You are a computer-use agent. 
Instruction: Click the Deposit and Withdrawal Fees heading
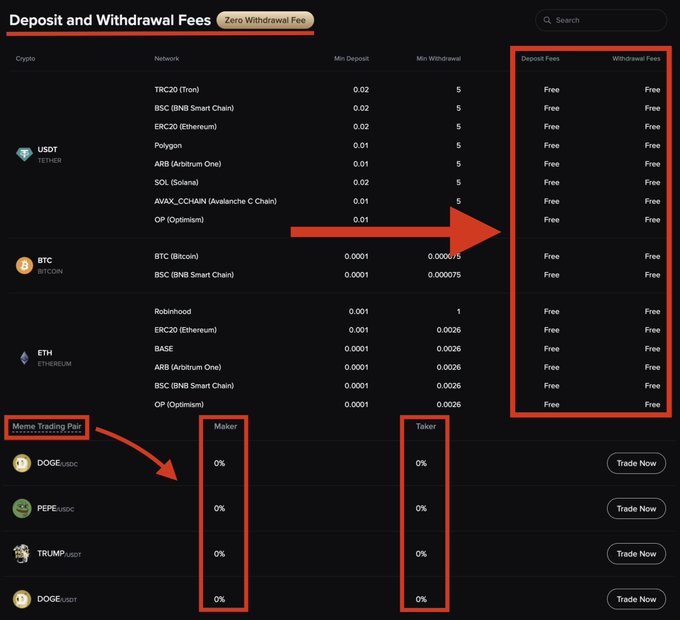point(110,20)
